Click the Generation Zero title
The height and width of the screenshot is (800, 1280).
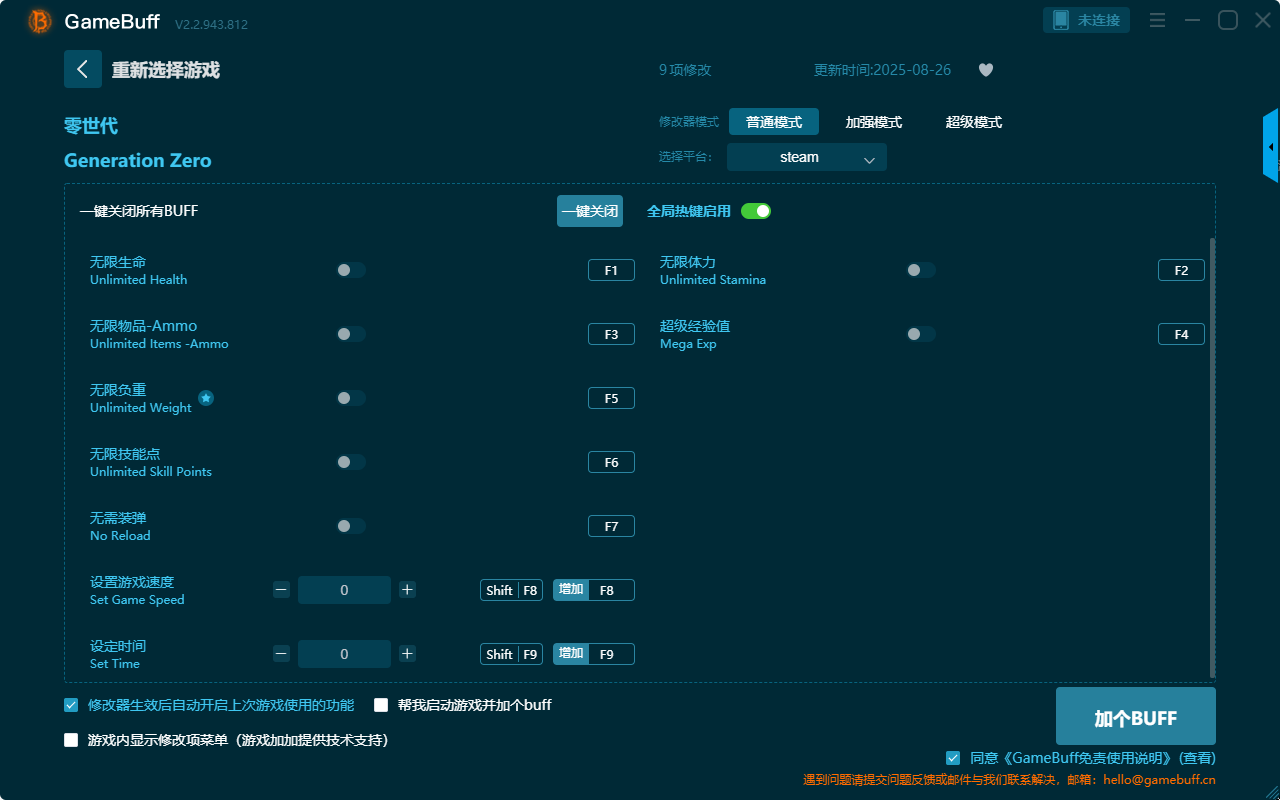[x=138, y=160]
